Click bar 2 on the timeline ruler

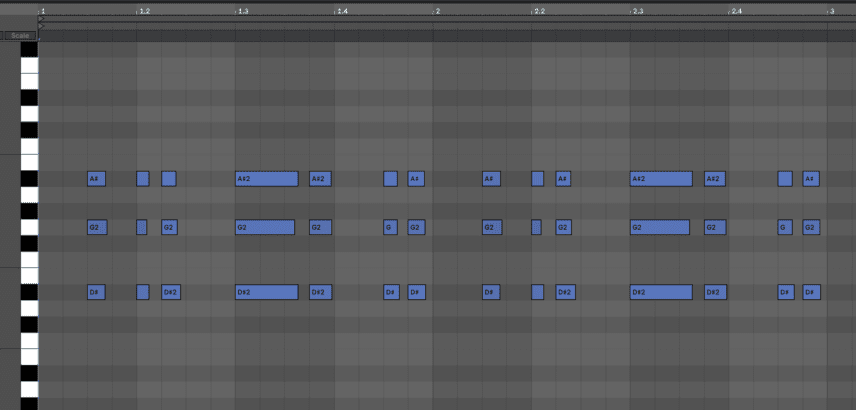point(437,11)
